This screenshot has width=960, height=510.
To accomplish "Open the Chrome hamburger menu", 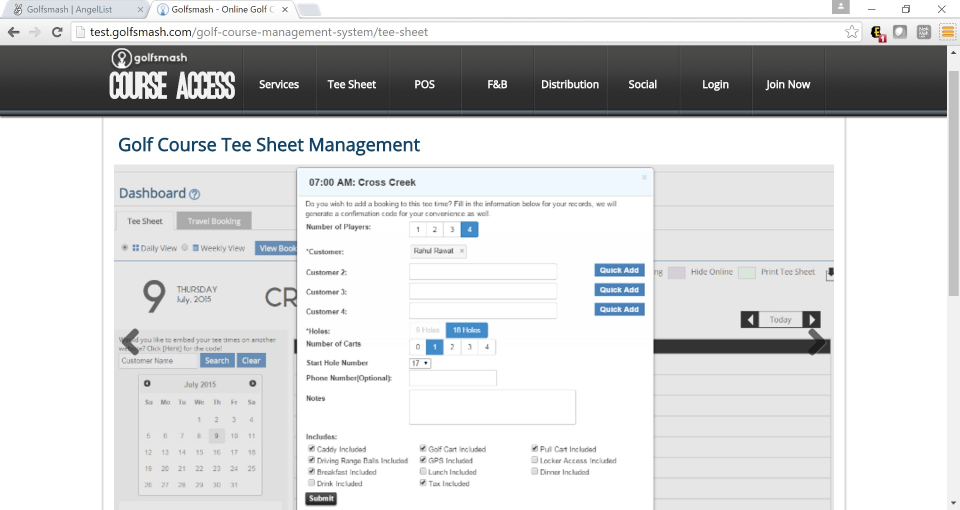I will click(x=947, y=32).
